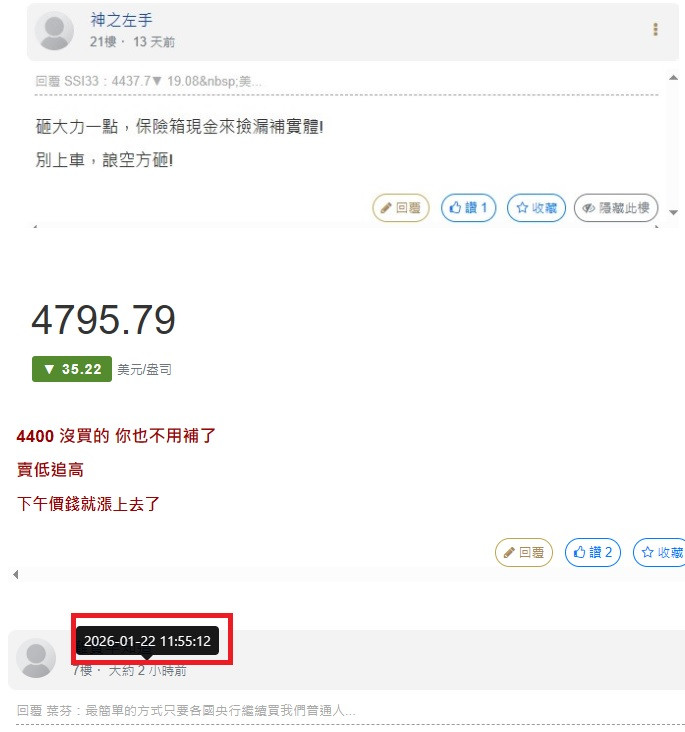The width and height of the screenshot is (685, 732).
Task: Click the green 35.22 price change badge
Action: pyautogui.click(x=72, y=369)
